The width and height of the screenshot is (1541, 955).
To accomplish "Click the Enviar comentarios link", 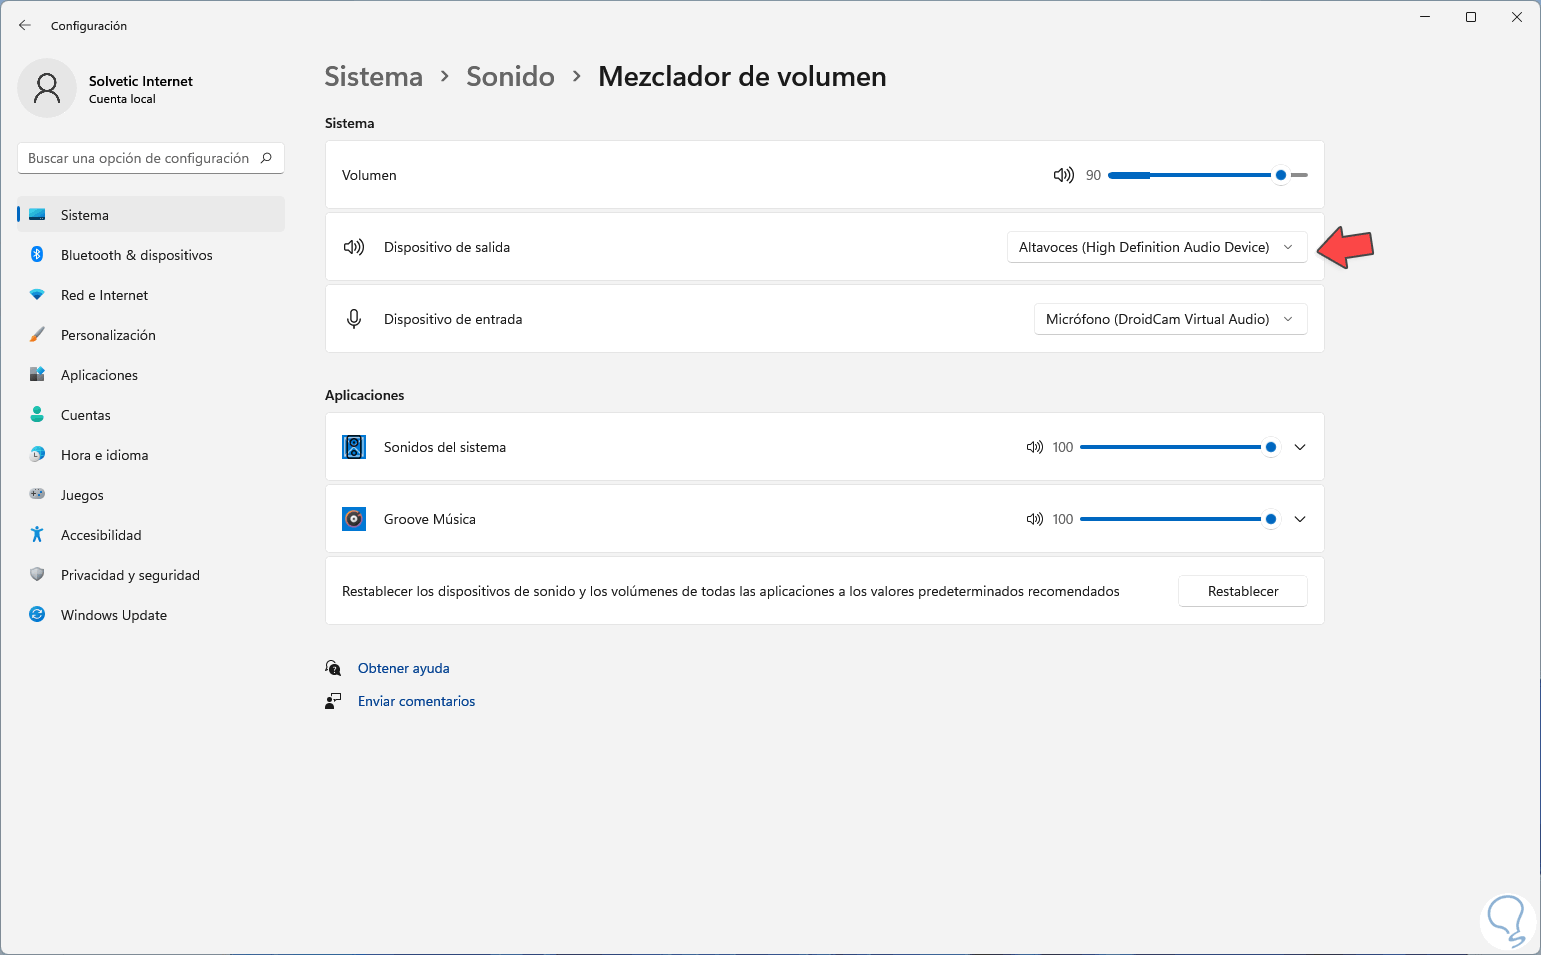I will click(416, 701).
